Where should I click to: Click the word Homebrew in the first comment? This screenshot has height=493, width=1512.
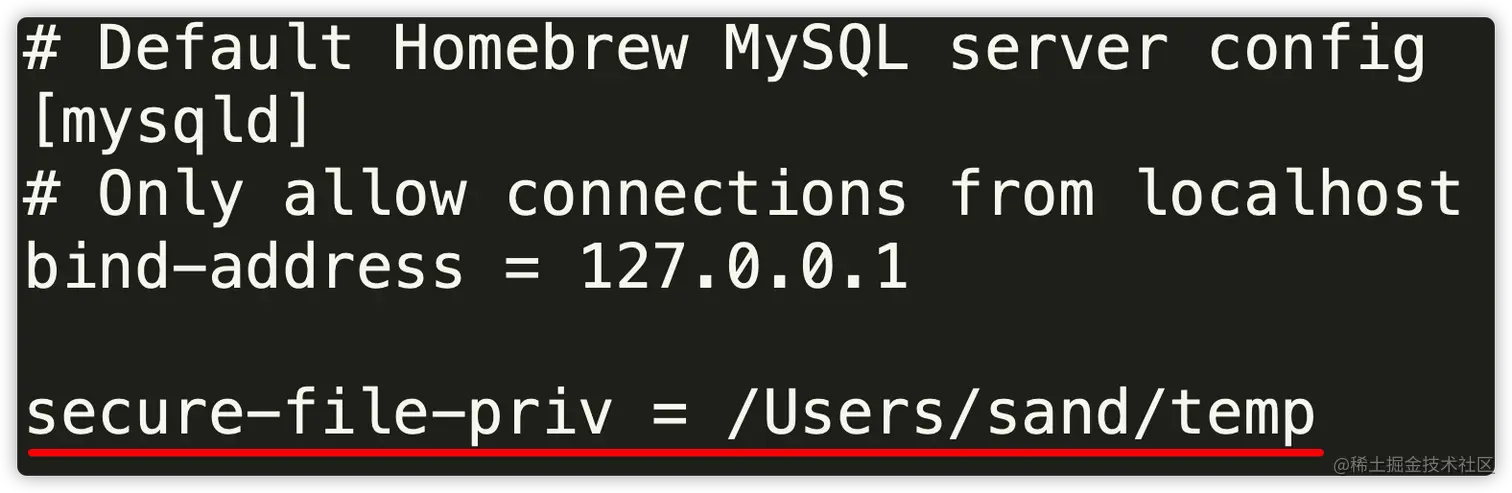tap(539, 47)
